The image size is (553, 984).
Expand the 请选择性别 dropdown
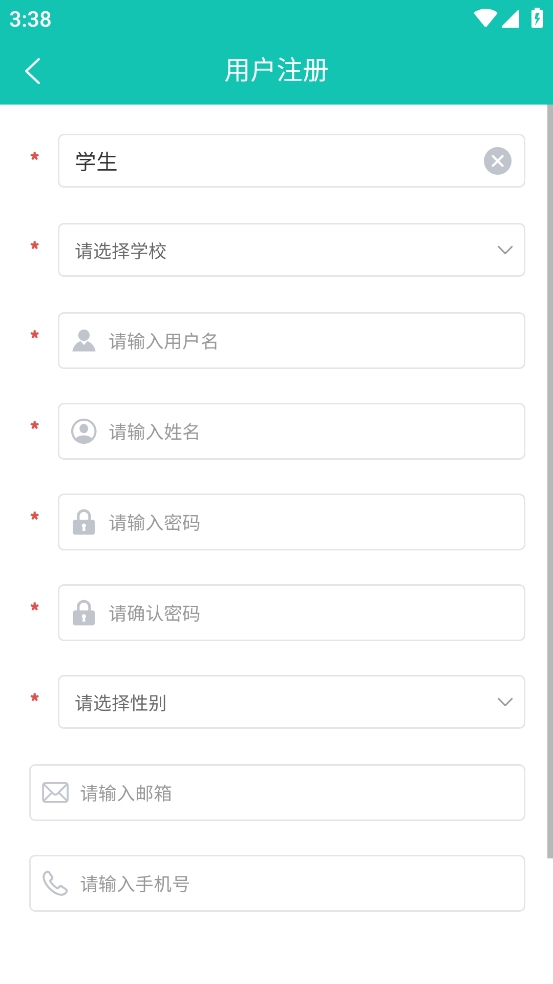pyautogui.click(x=291, y=702)
